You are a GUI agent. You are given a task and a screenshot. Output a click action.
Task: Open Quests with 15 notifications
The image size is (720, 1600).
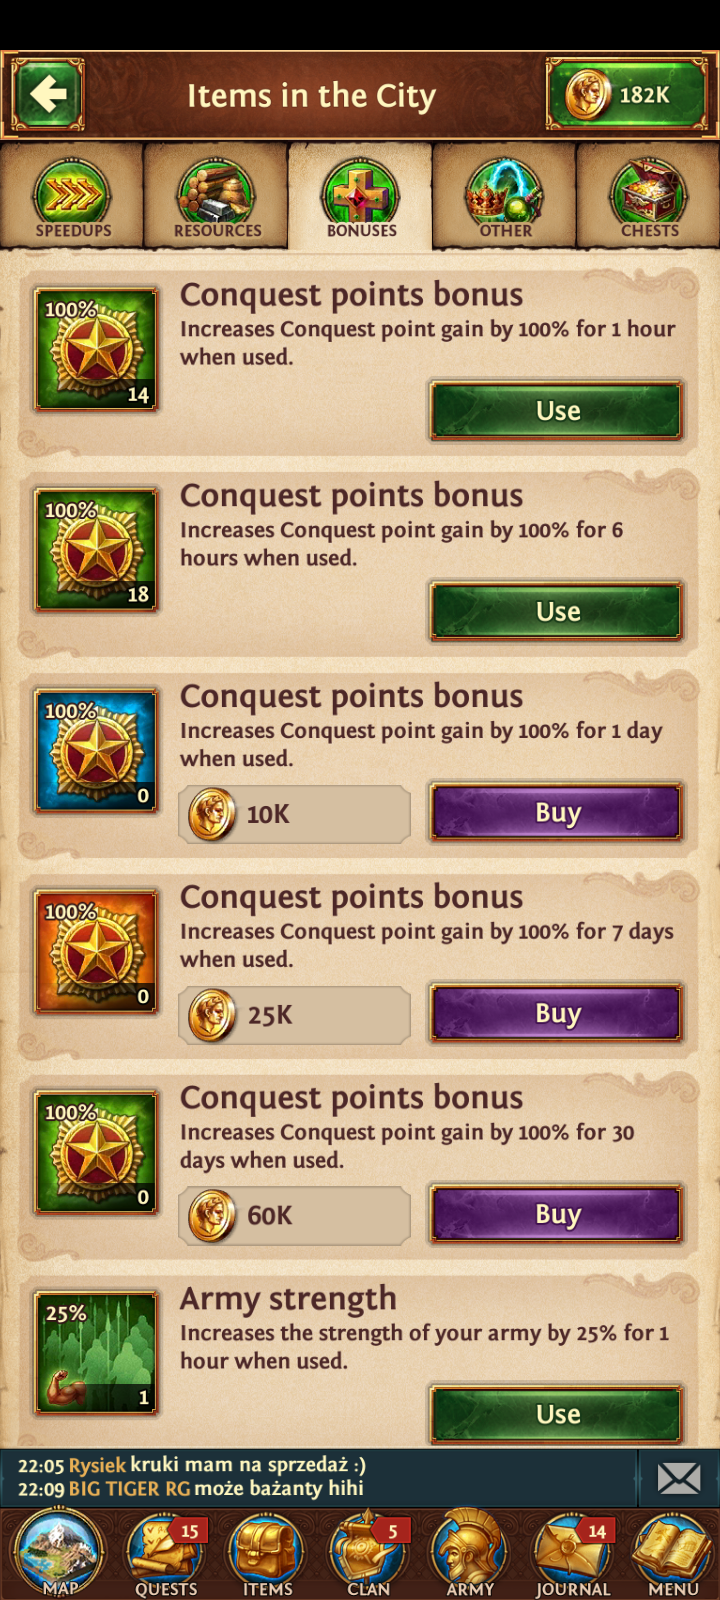166,1553
